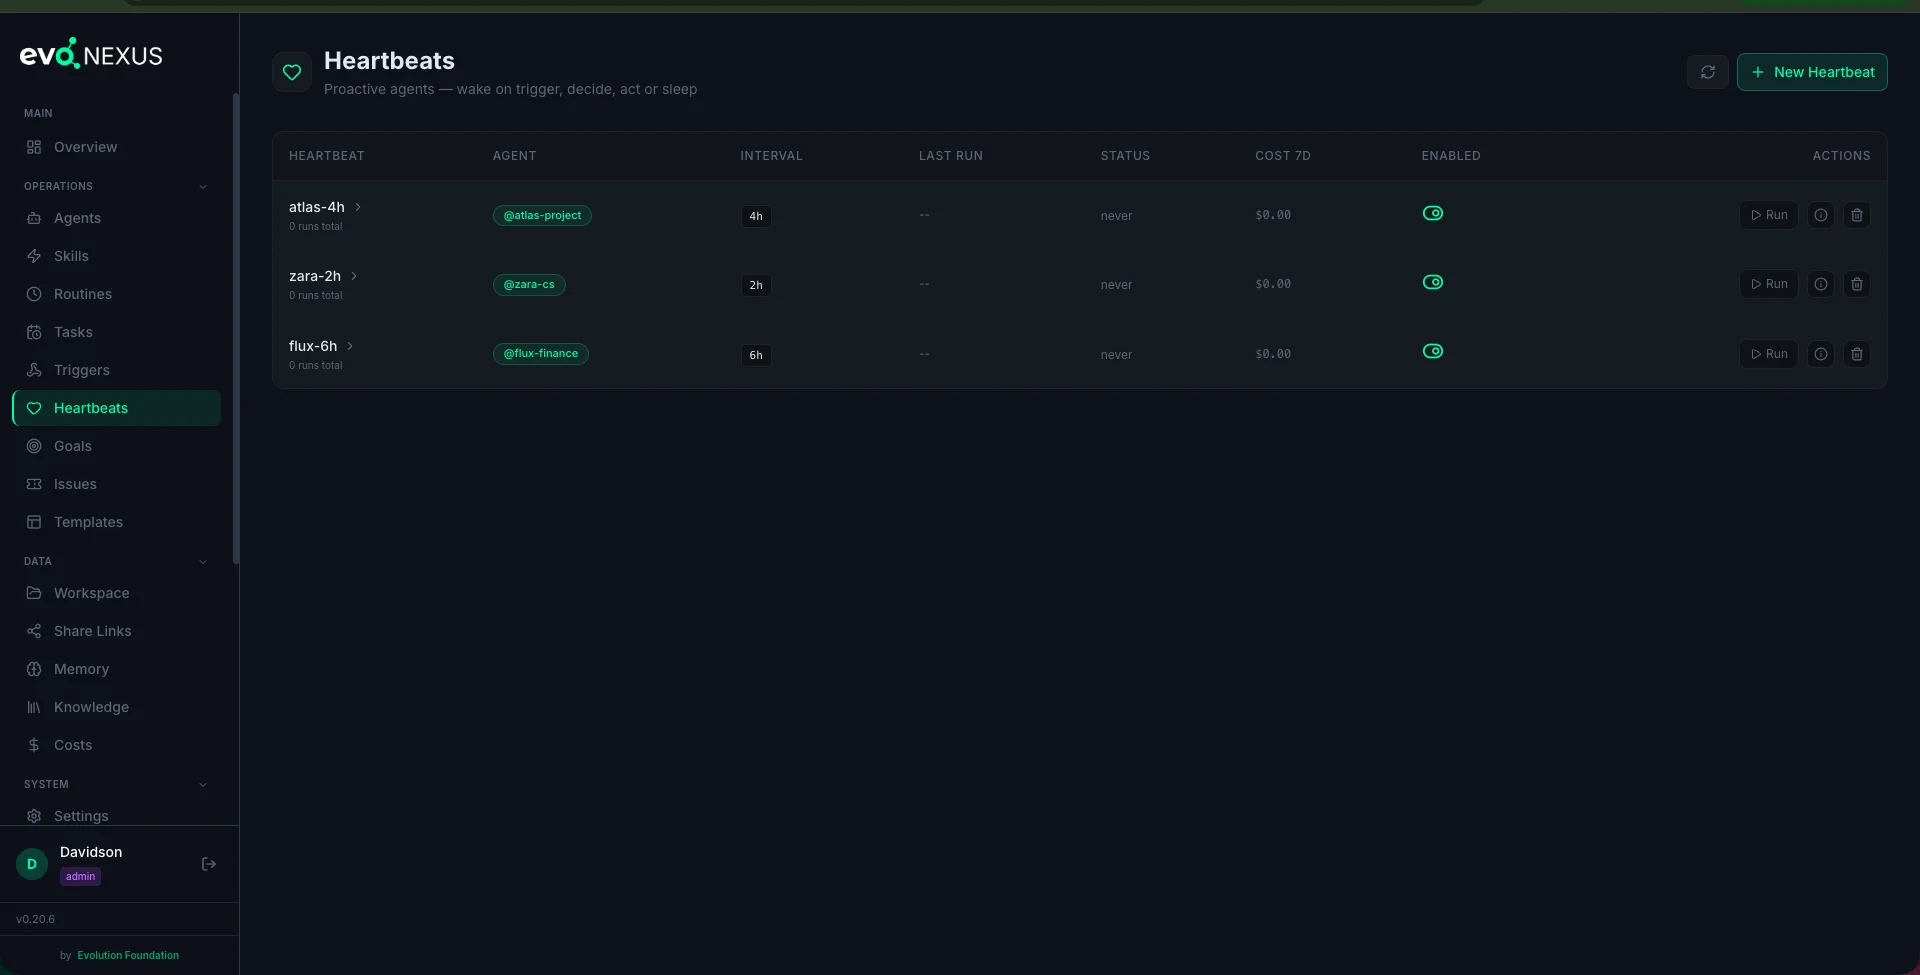Run the flux-6h heartbeat
The height and width of the screenshot is (975, 1920).
coord(1768,354)
